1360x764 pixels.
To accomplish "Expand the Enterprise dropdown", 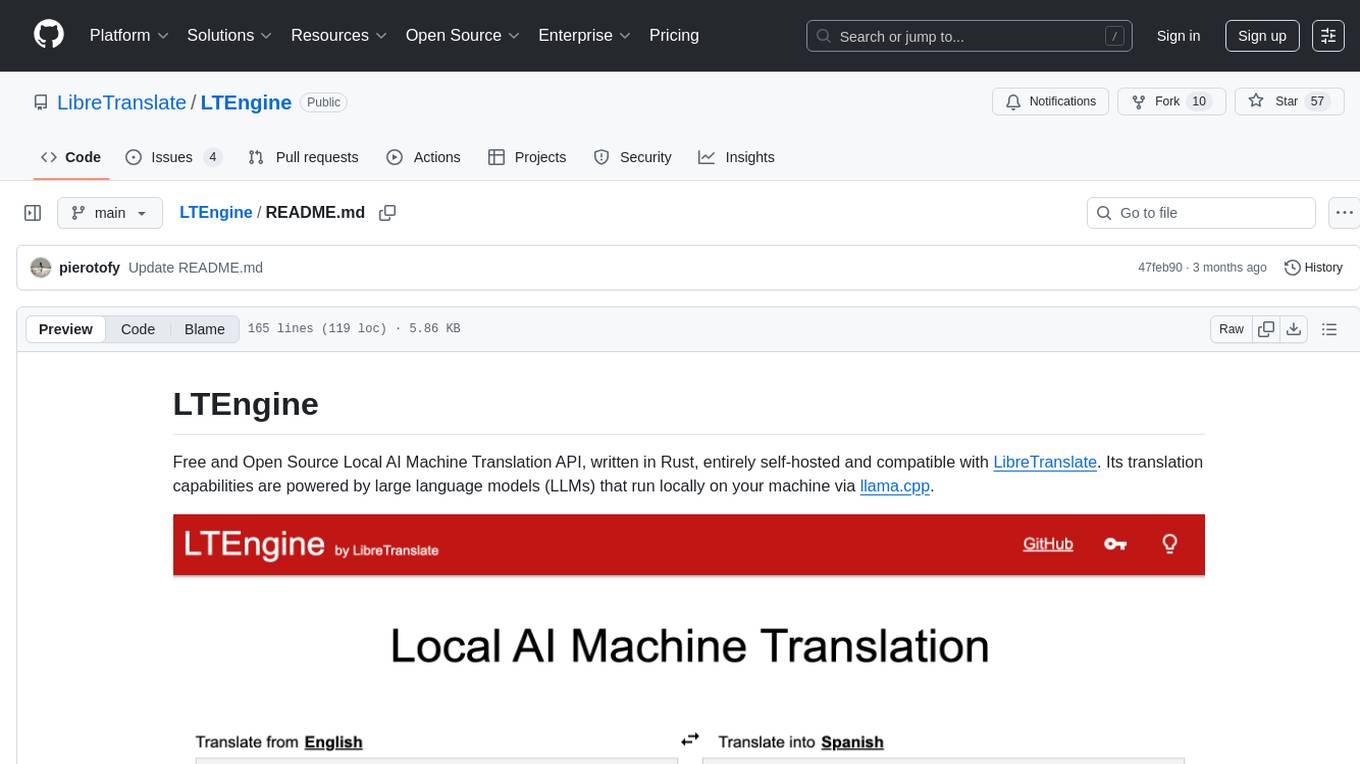I will pyautogui.click(x=585, y=35).
